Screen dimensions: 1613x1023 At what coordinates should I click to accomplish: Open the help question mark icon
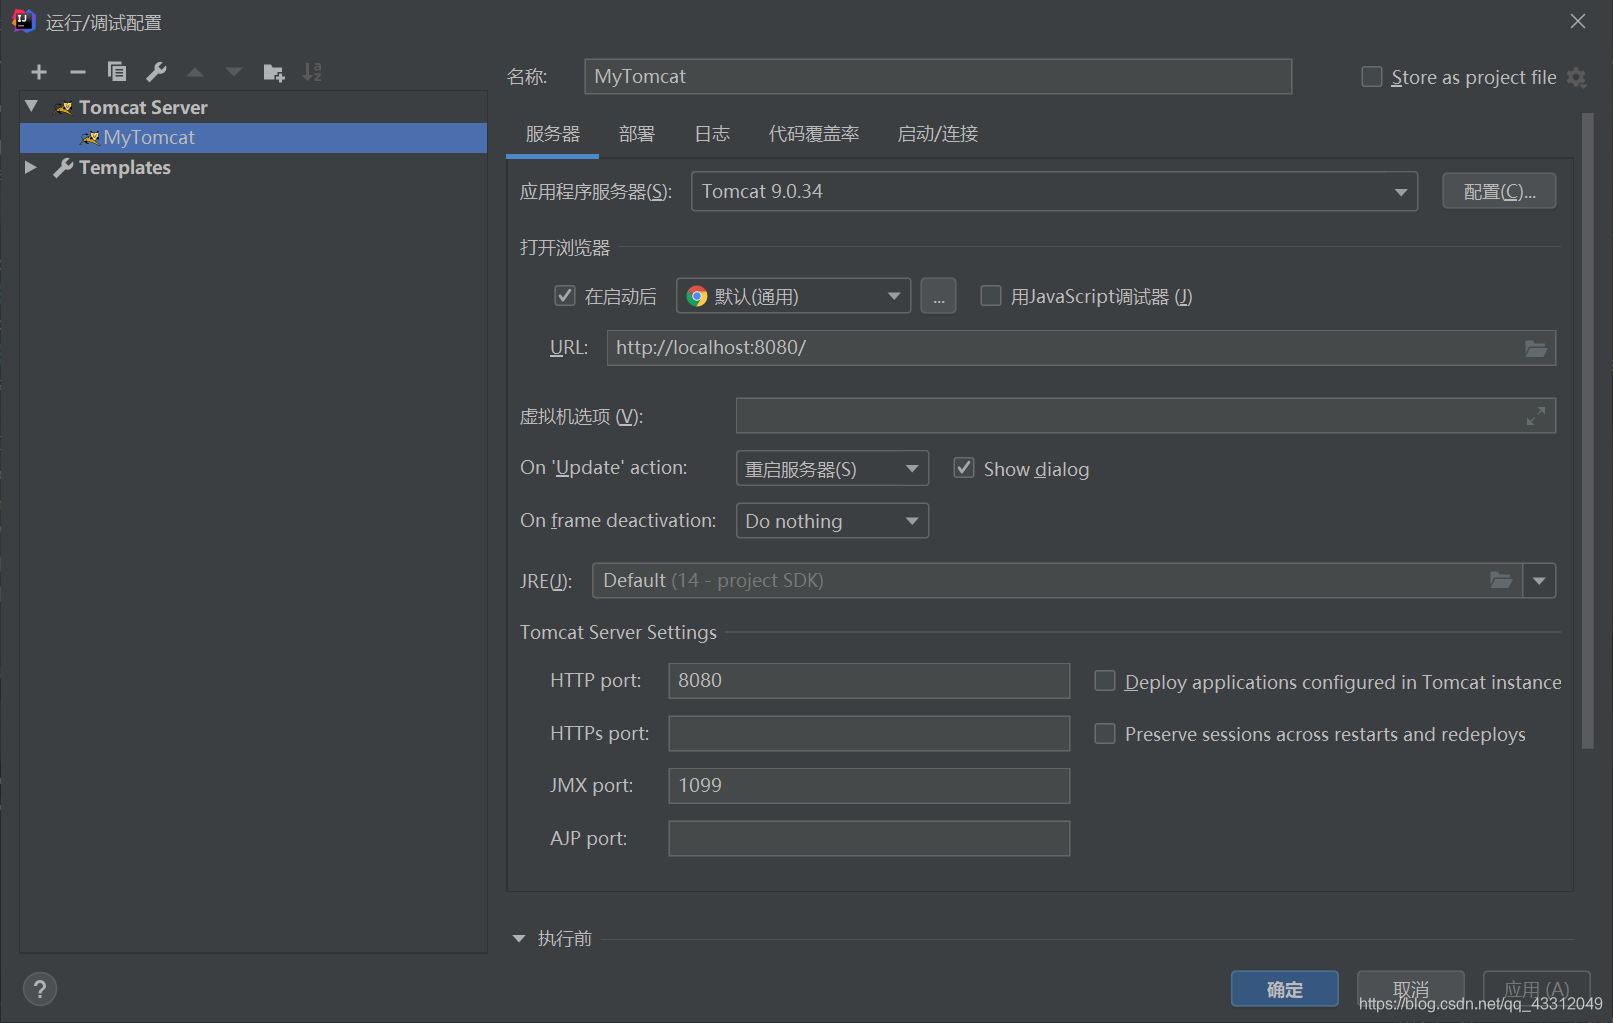pyautogui.click(x=40, y=989)
